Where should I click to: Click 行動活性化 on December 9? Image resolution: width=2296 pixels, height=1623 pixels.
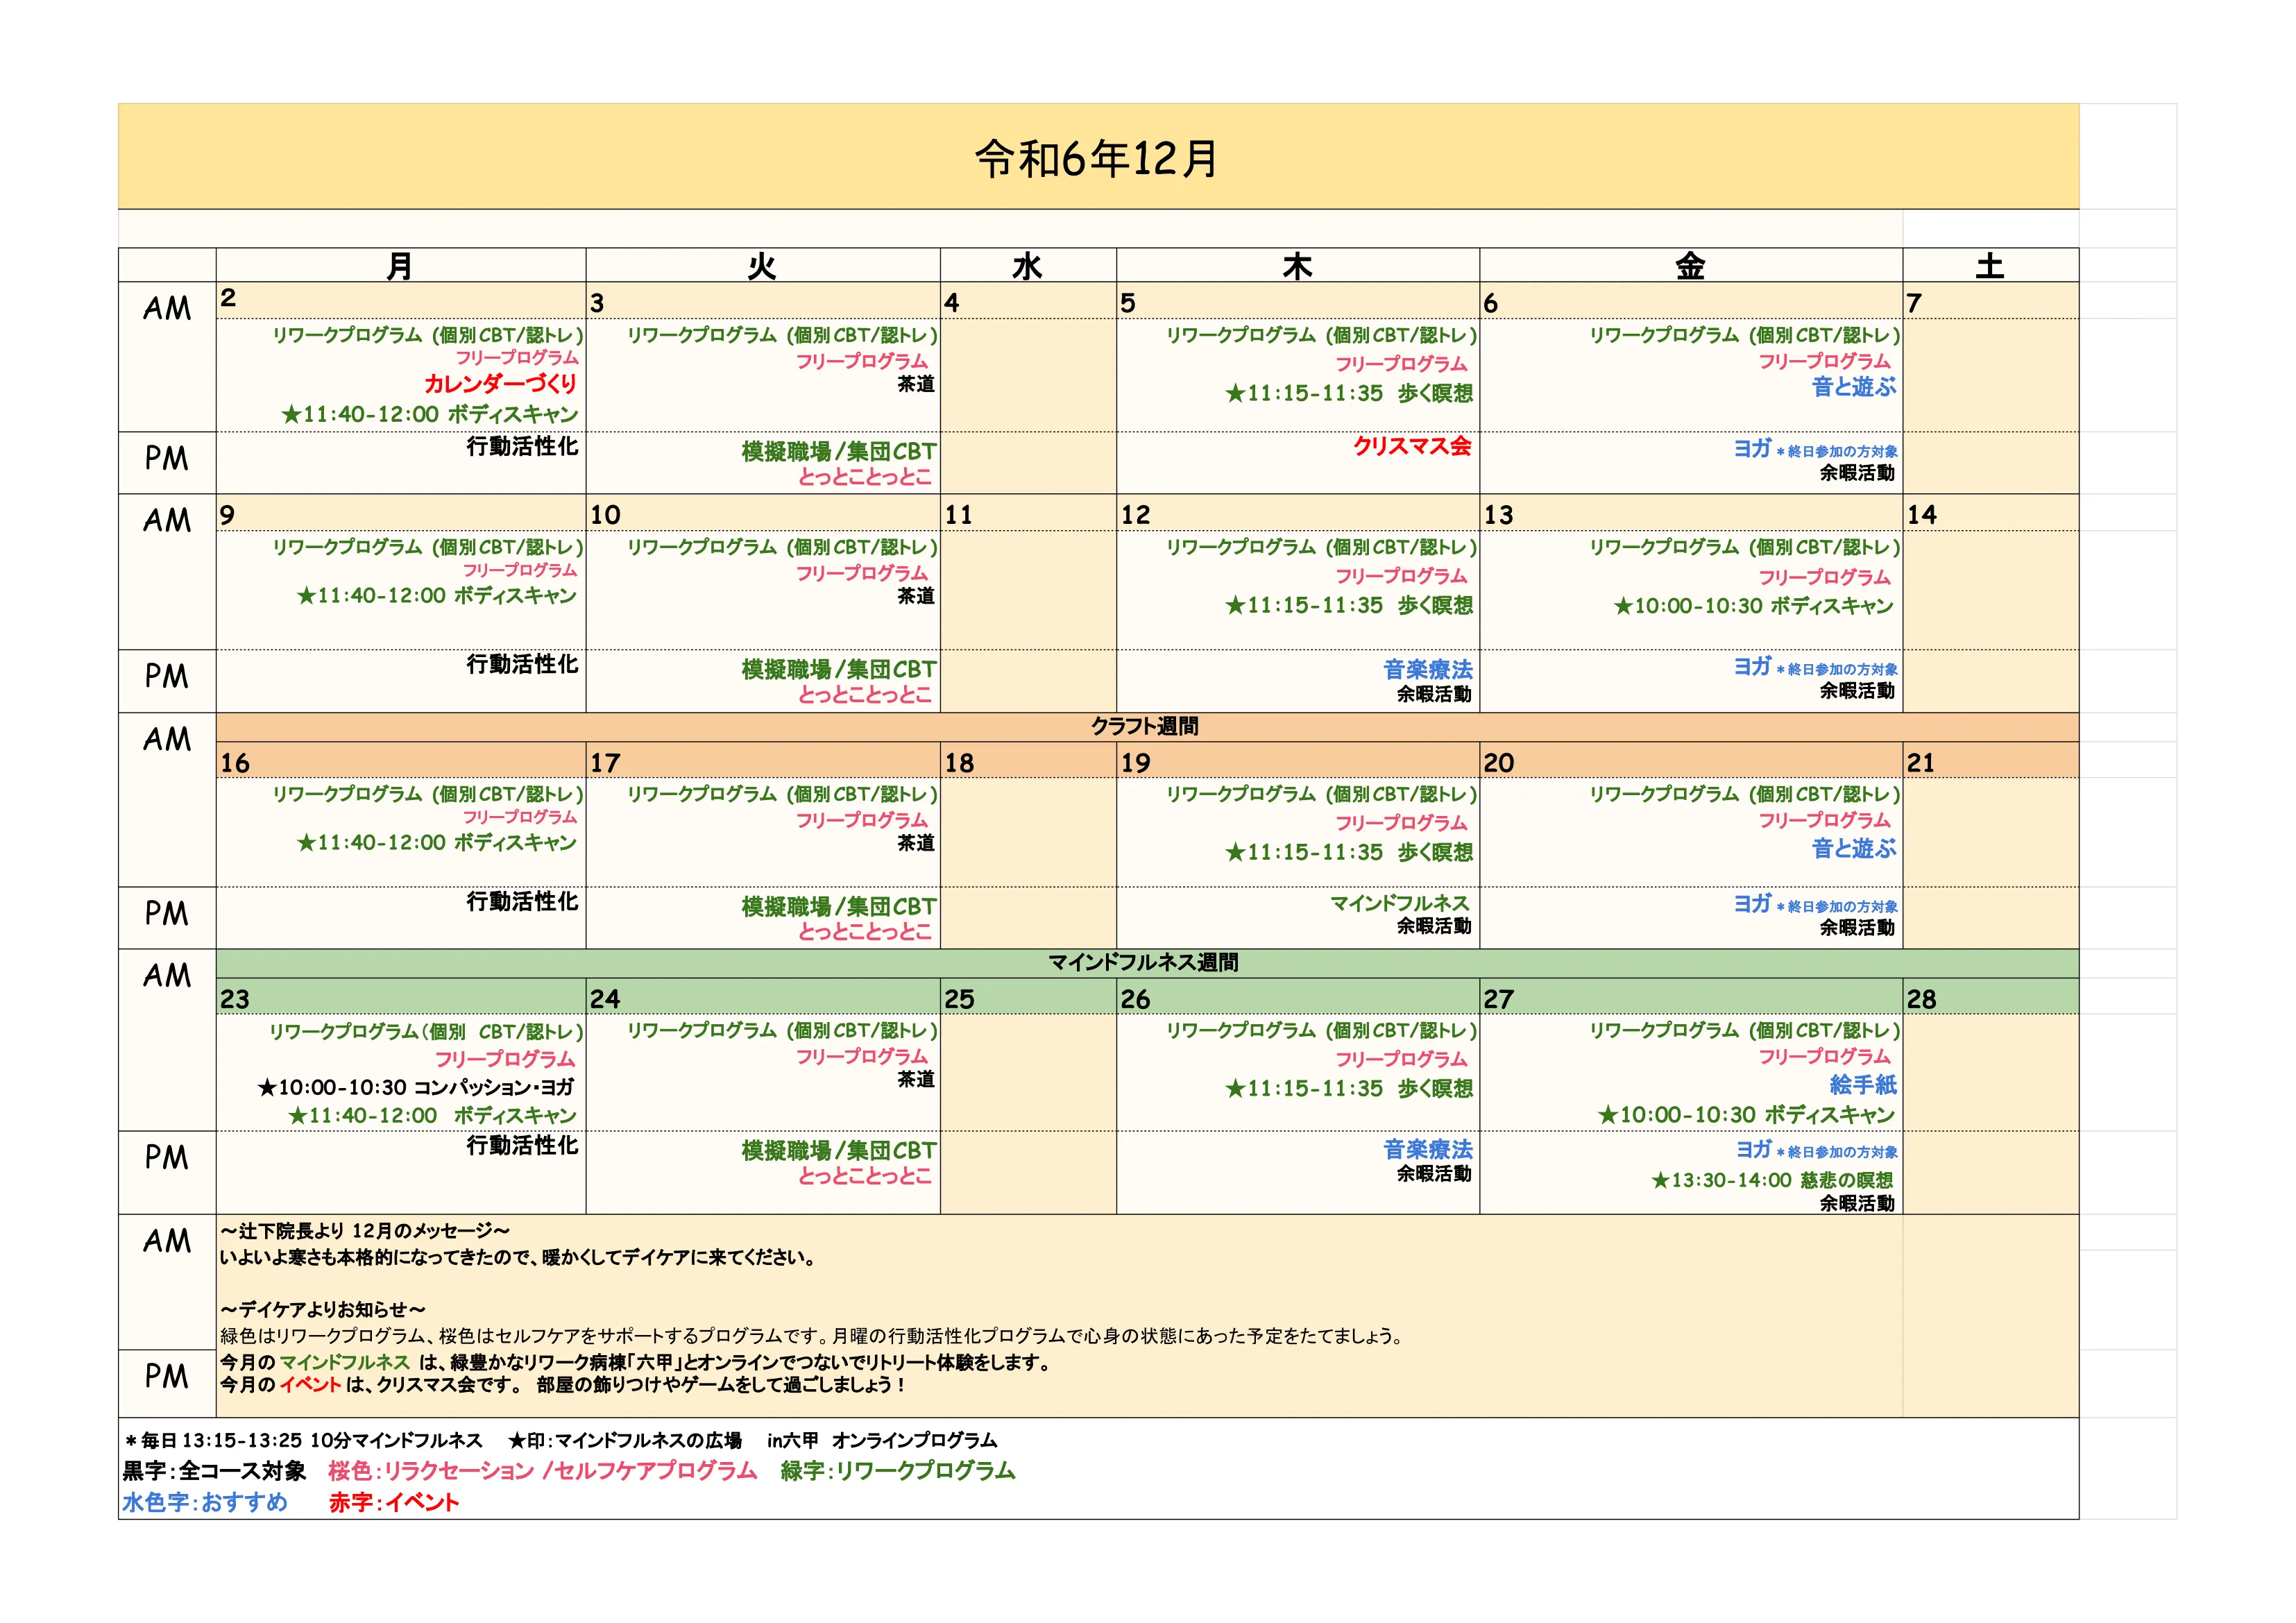(522, 664)
